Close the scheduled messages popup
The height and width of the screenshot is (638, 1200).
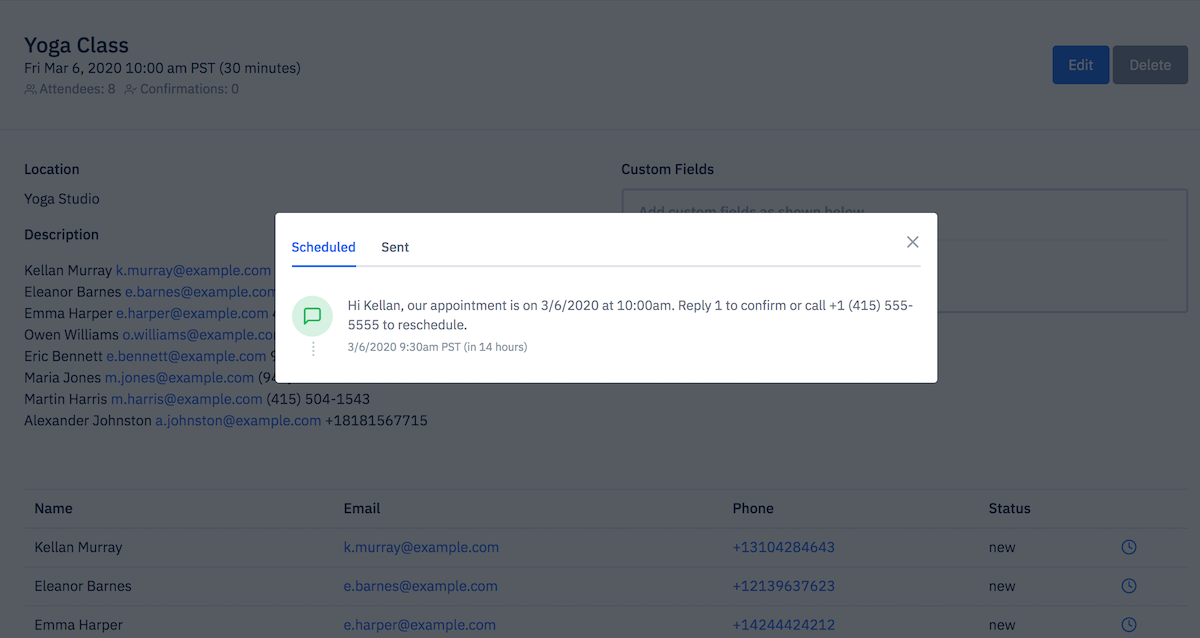912,242
